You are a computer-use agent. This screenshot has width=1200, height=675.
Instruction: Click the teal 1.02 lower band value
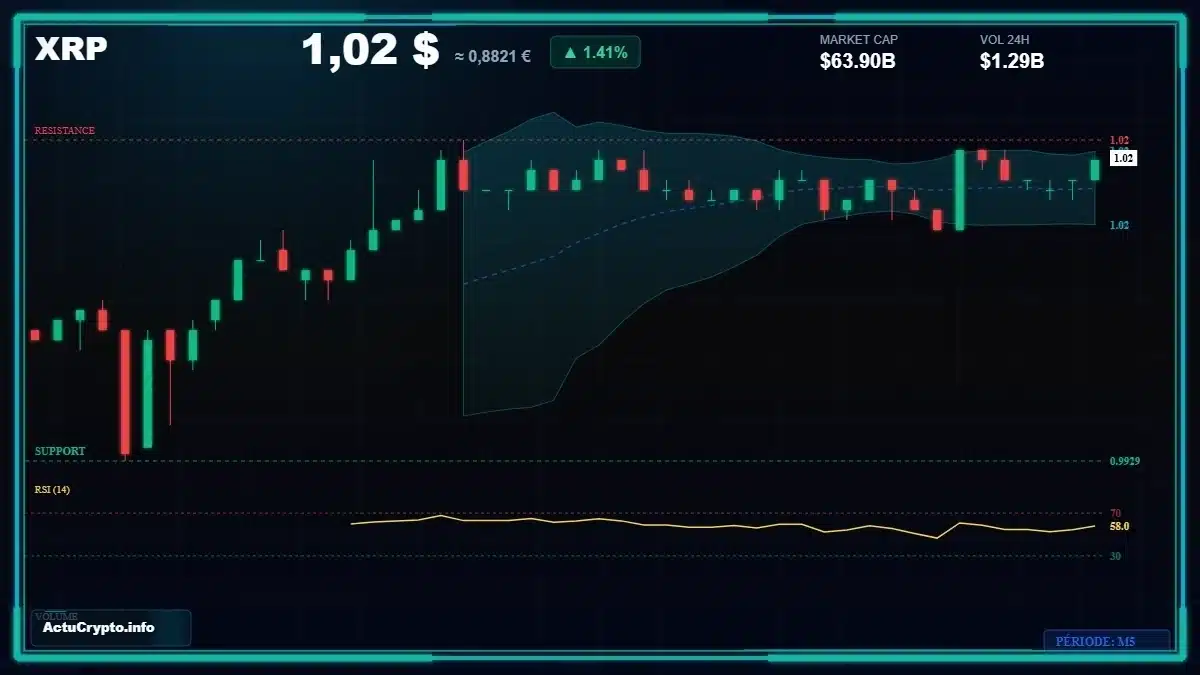pyautogui.click(x=1119, y=225)
